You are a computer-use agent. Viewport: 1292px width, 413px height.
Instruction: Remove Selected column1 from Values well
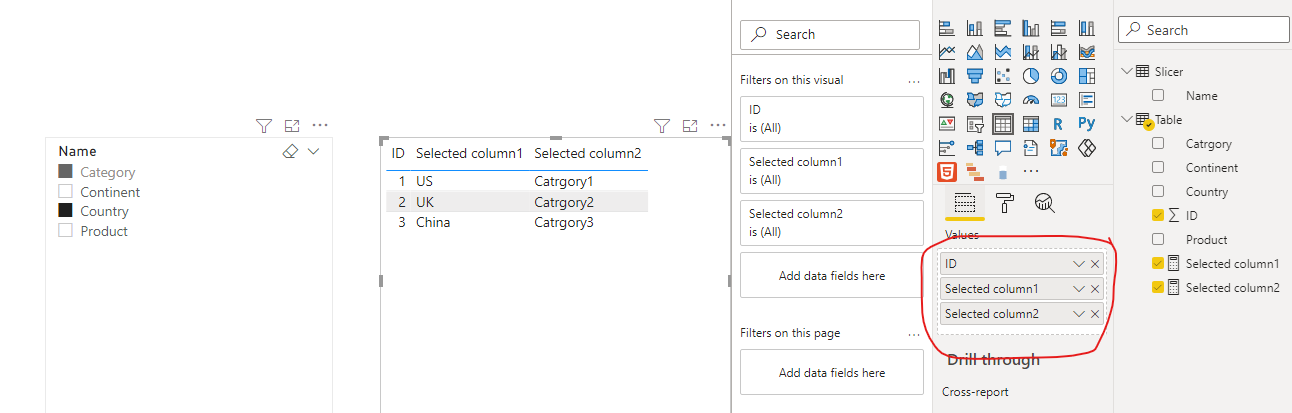coord(1095,289)
